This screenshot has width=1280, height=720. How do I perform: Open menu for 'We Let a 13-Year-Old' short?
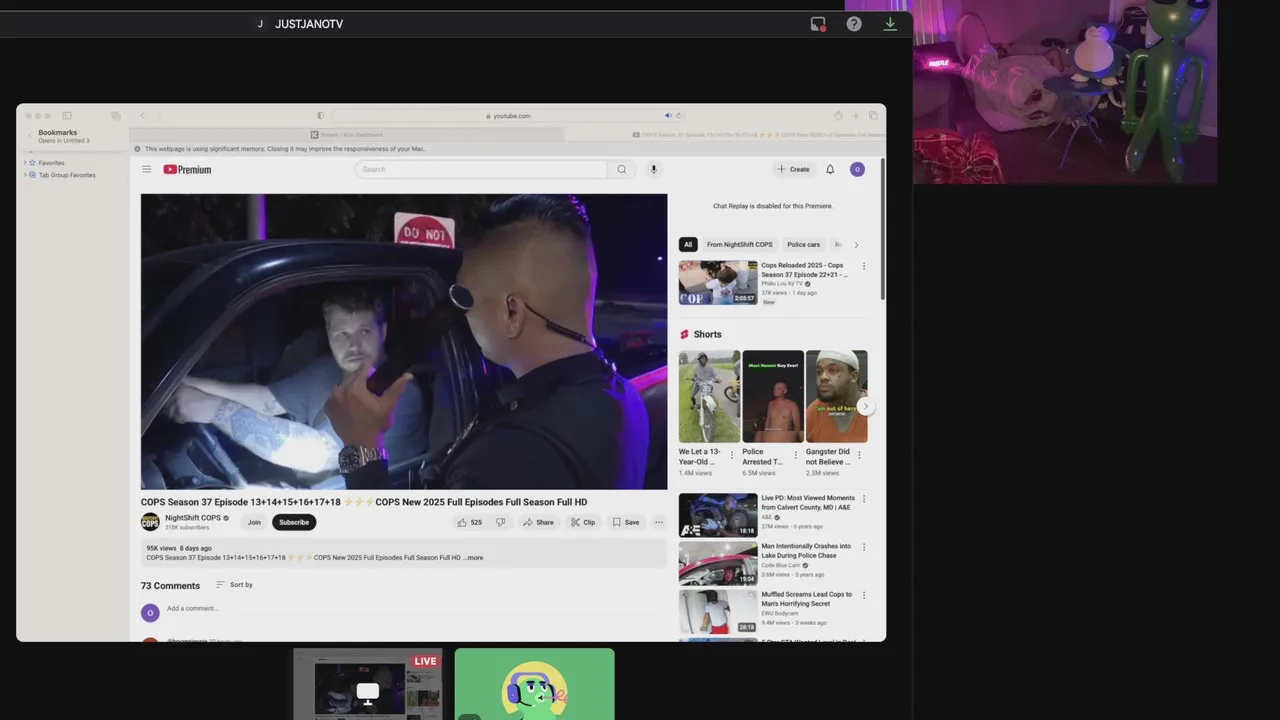pos(731,455)
